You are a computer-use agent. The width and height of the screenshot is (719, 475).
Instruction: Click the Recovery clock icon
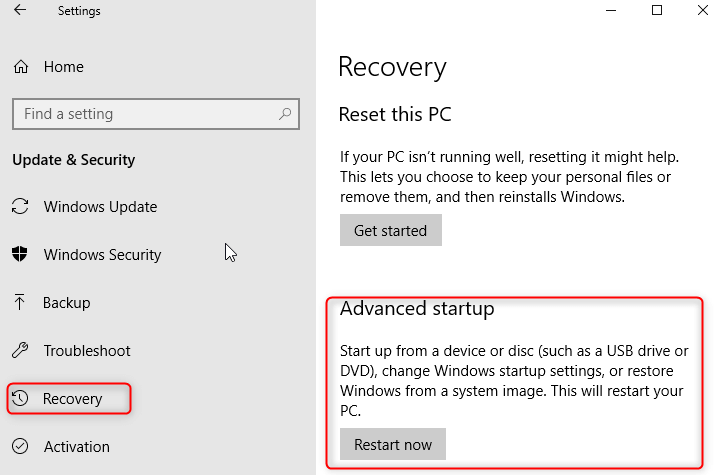20,399
